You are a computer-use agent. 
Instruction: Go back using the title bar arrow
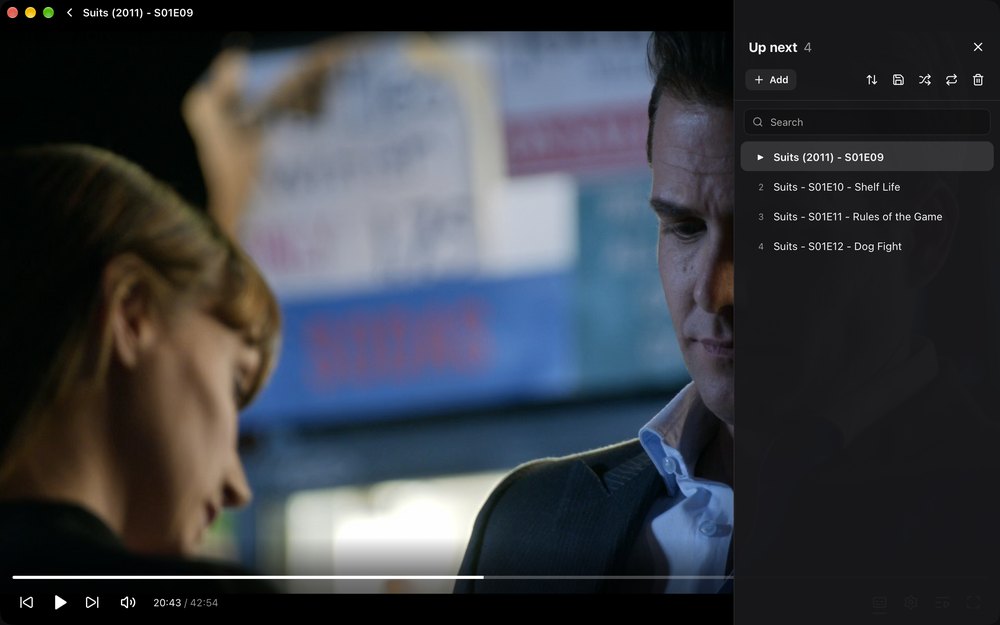70,13
